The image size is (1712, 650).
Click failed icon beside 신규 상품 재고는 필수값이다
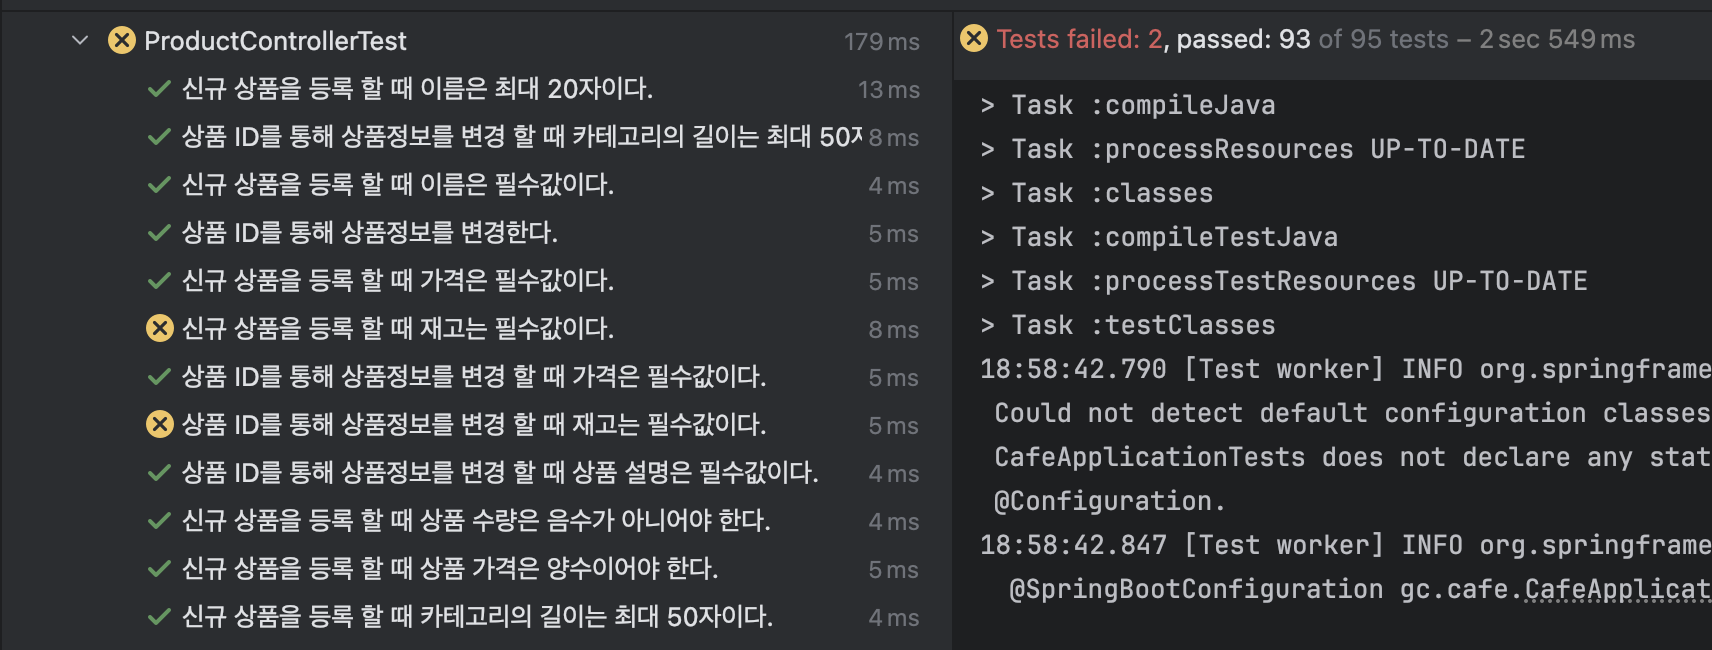coord(160,328)
